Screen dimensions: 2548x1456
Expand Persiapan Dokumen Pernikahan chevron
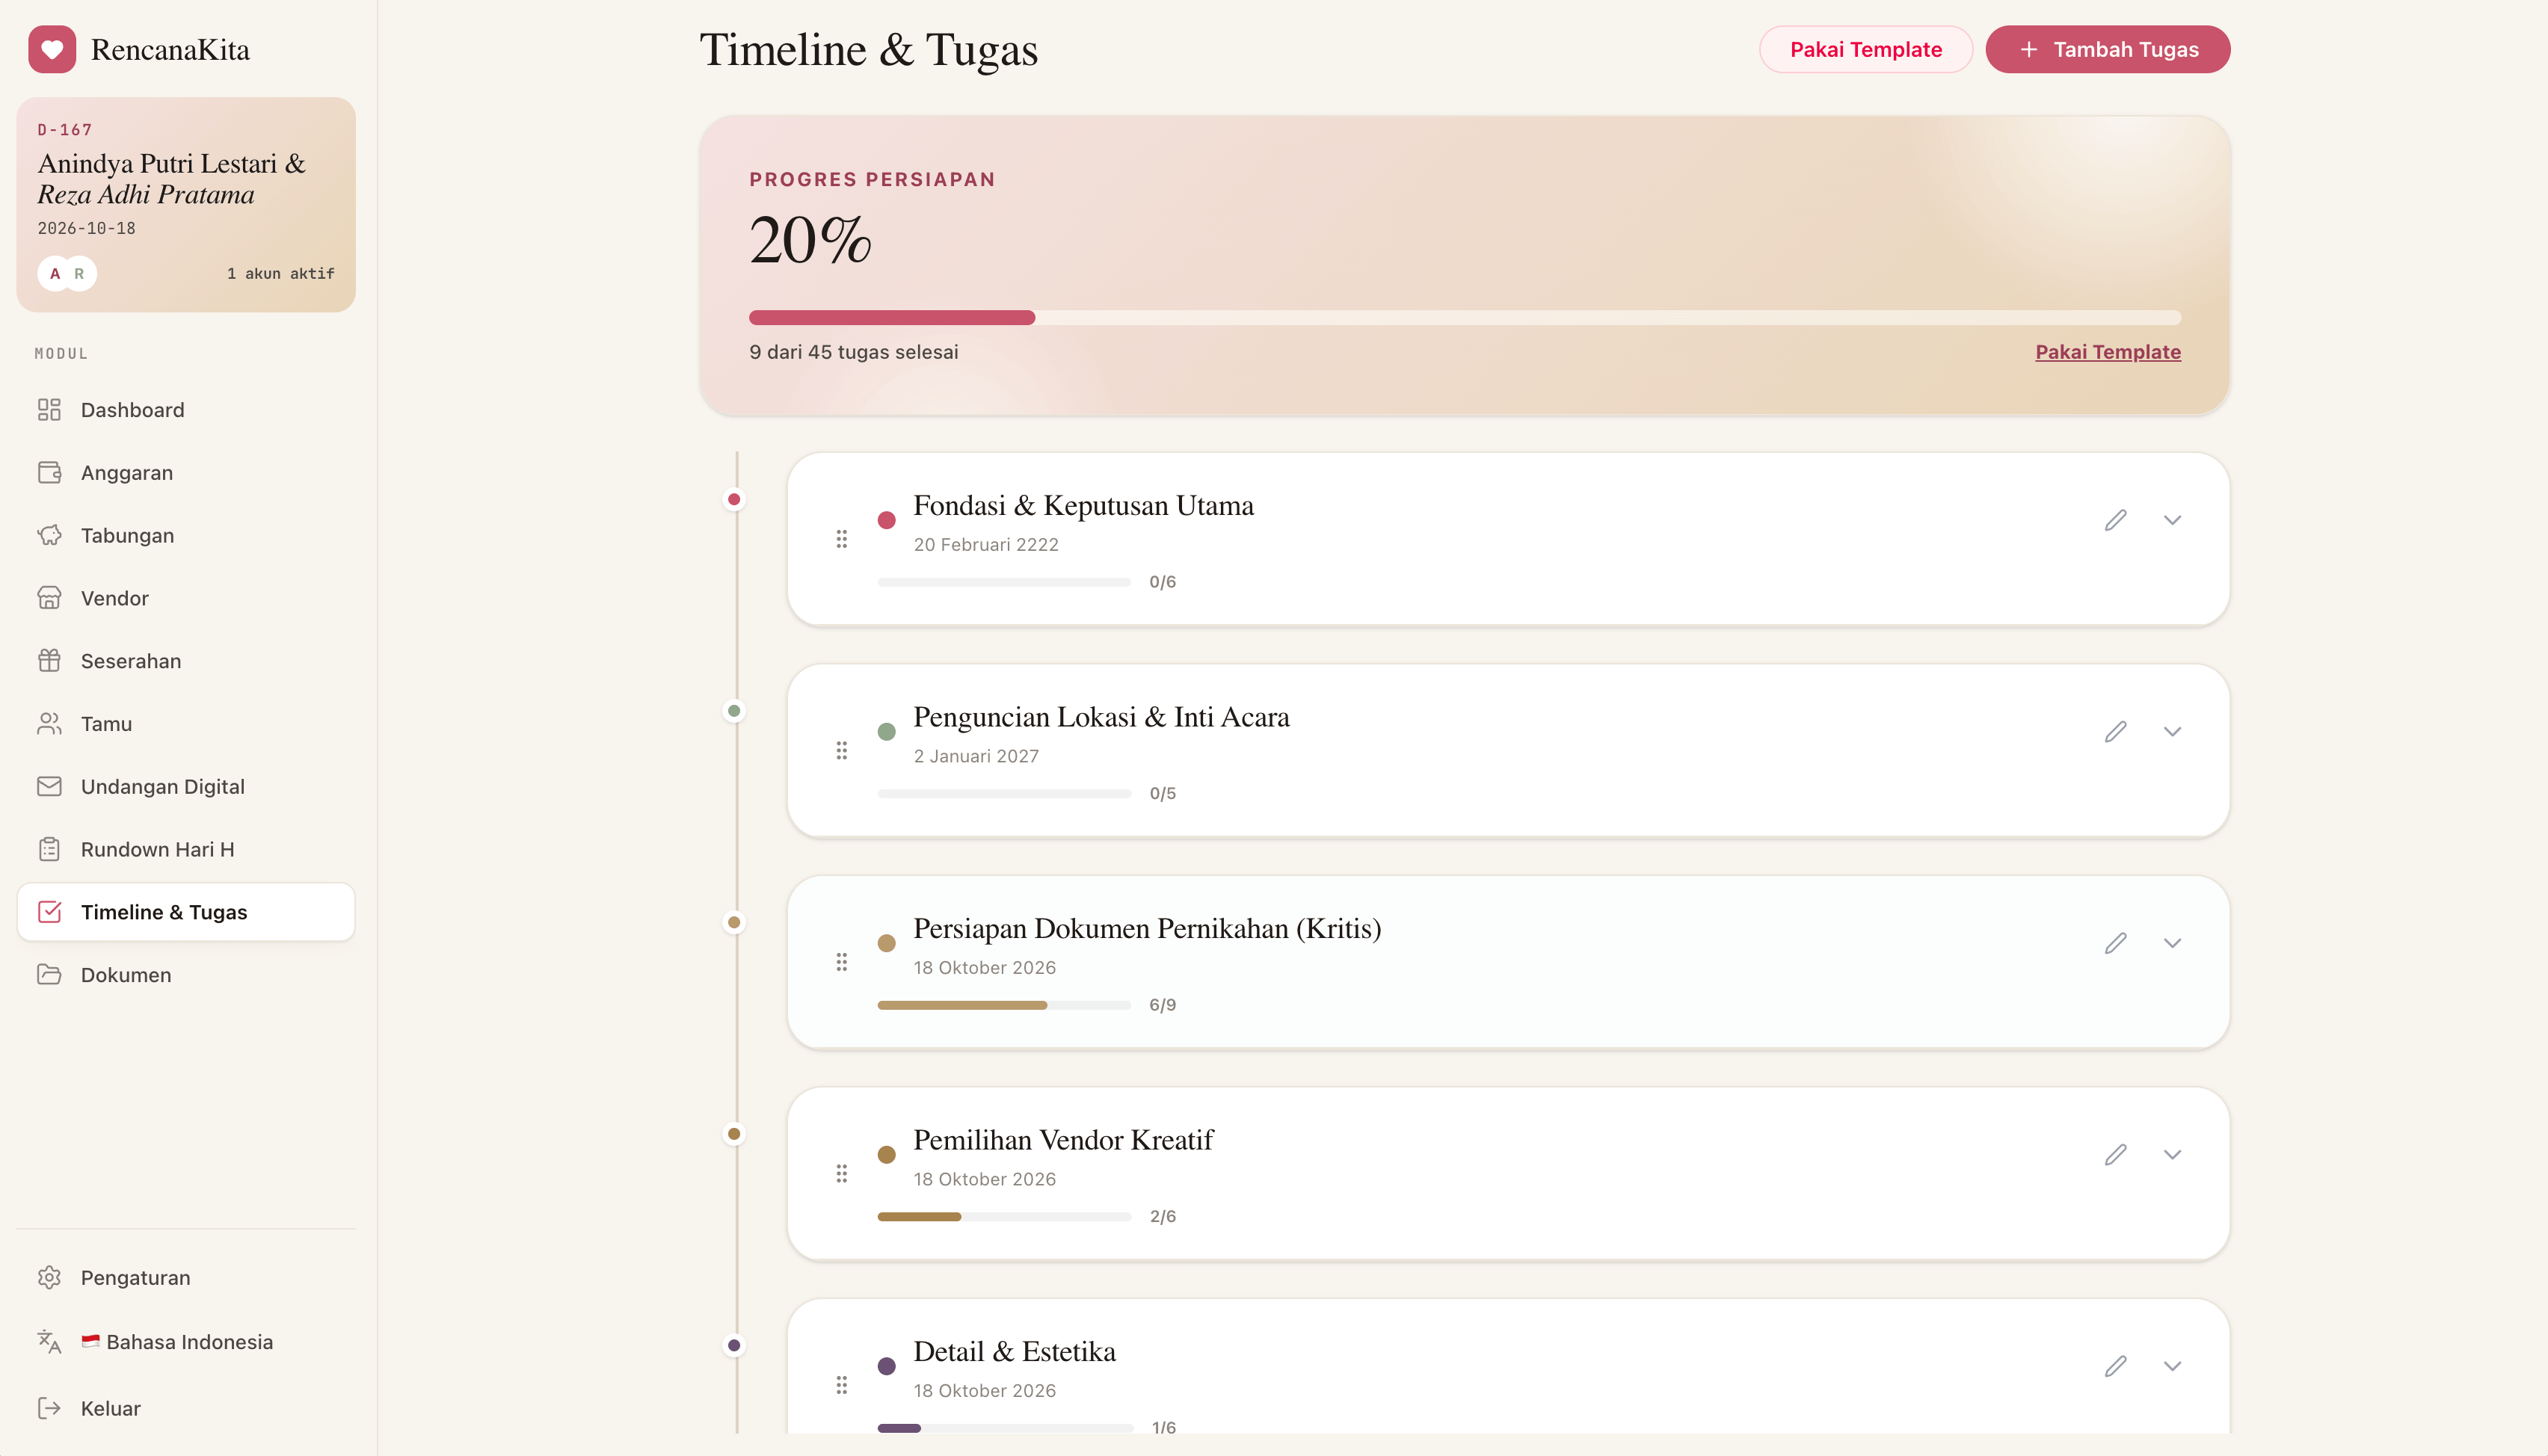[2172, 943]
